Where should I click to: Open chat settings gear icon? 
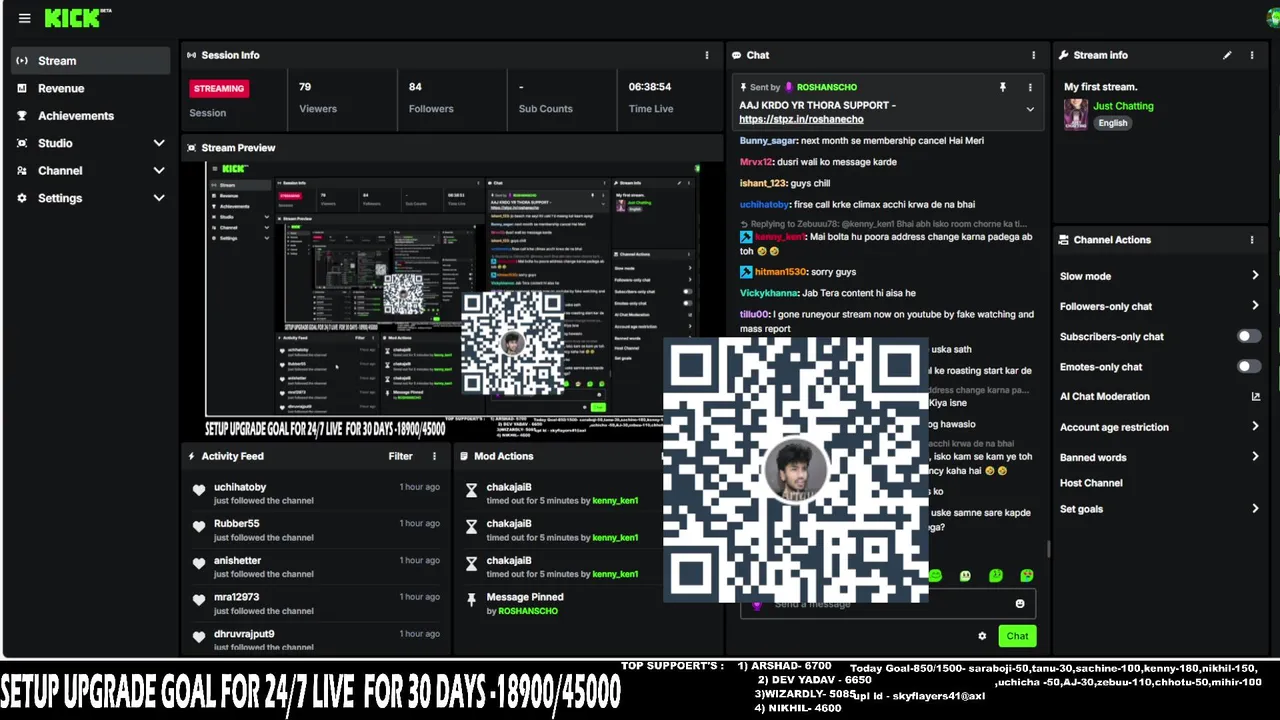pos(982,636)
